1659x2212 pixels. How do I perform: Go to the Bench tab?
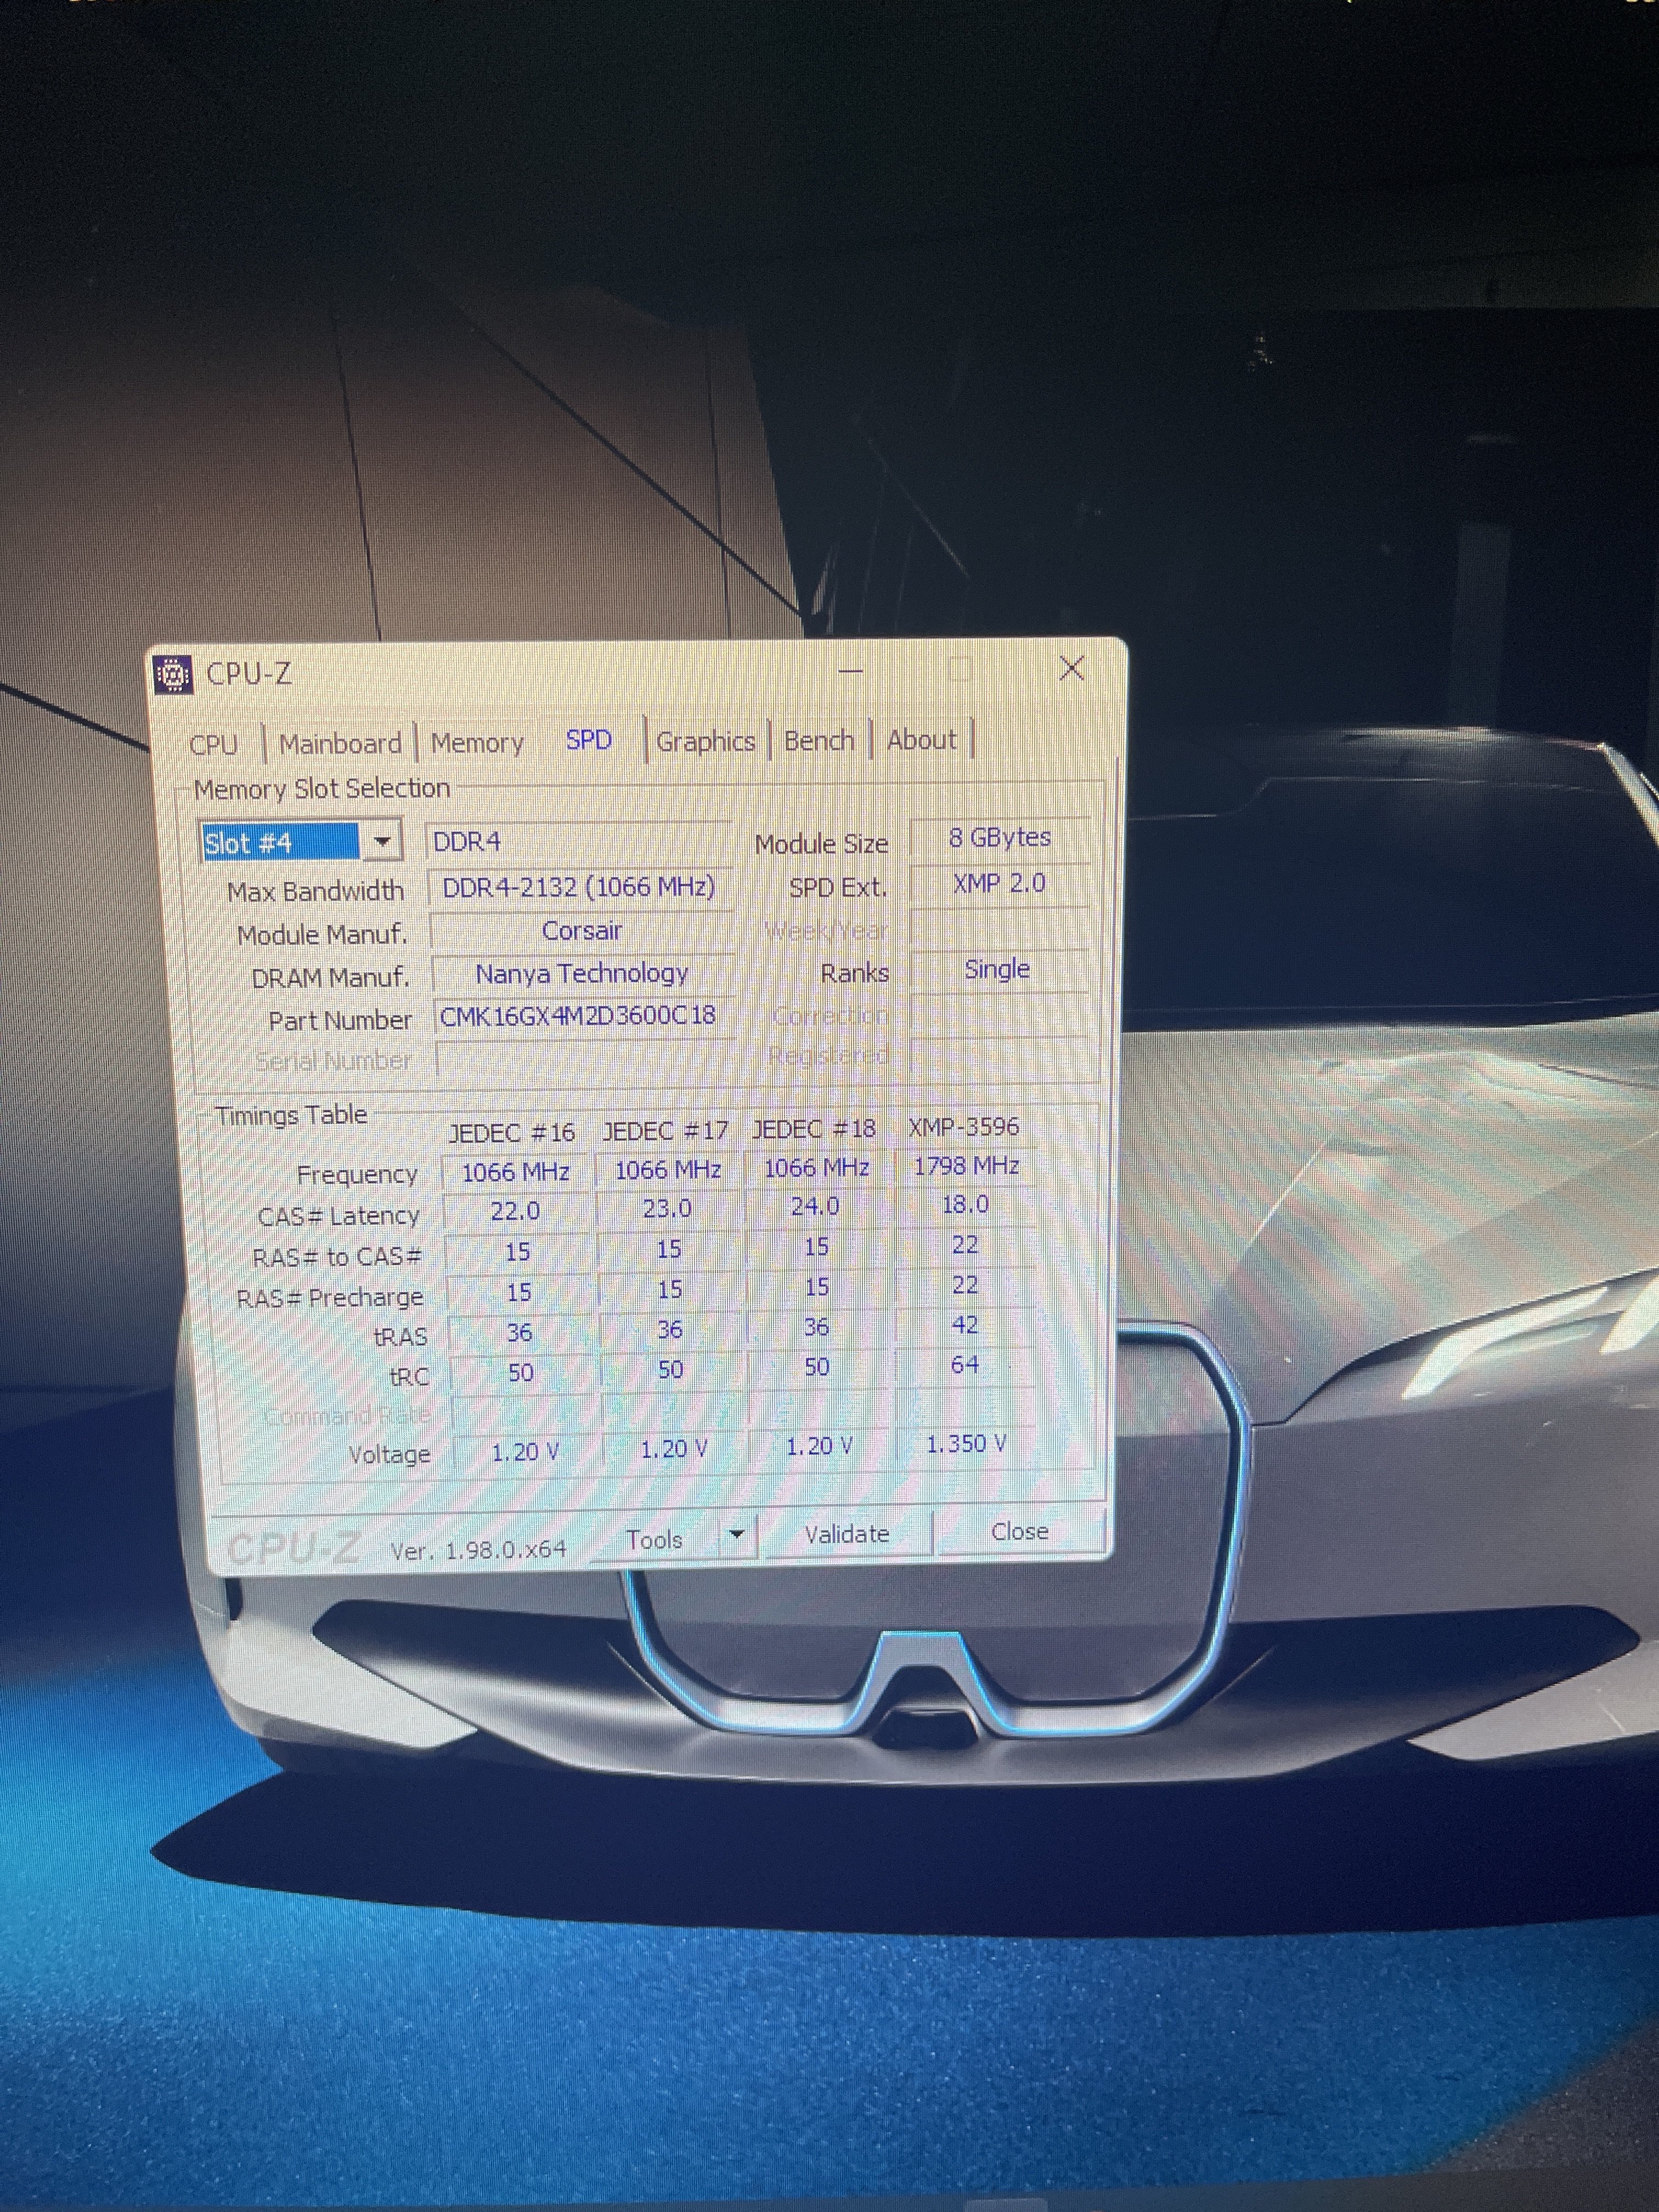pyautogui.click(x=819, y=740)
